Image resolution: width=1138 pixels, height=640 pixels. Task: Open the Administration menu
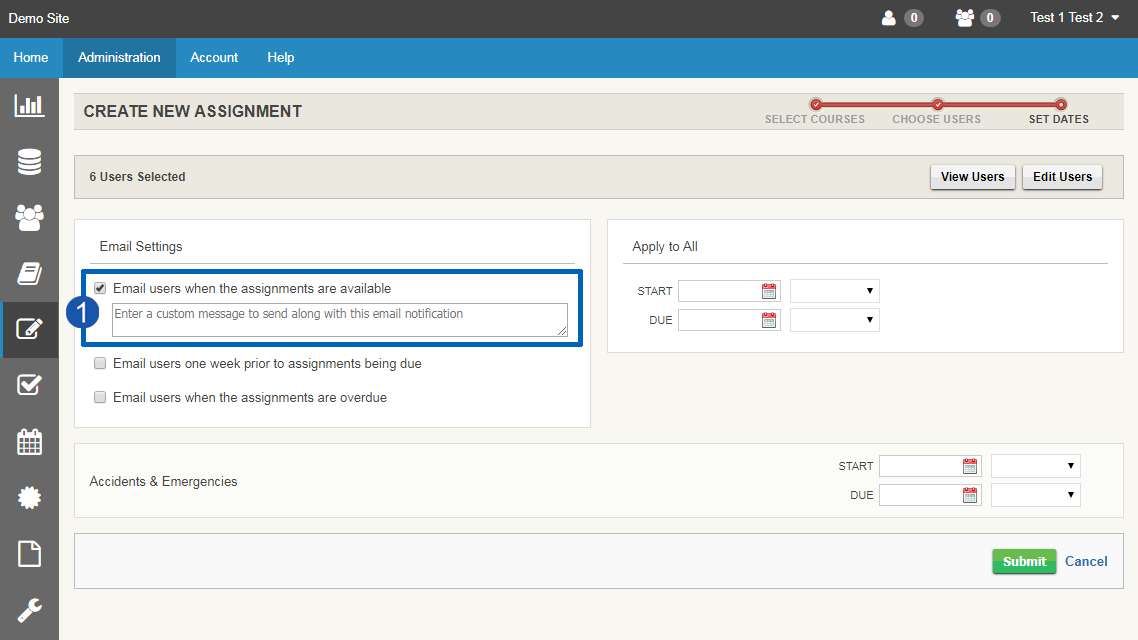tap(119, 57)
